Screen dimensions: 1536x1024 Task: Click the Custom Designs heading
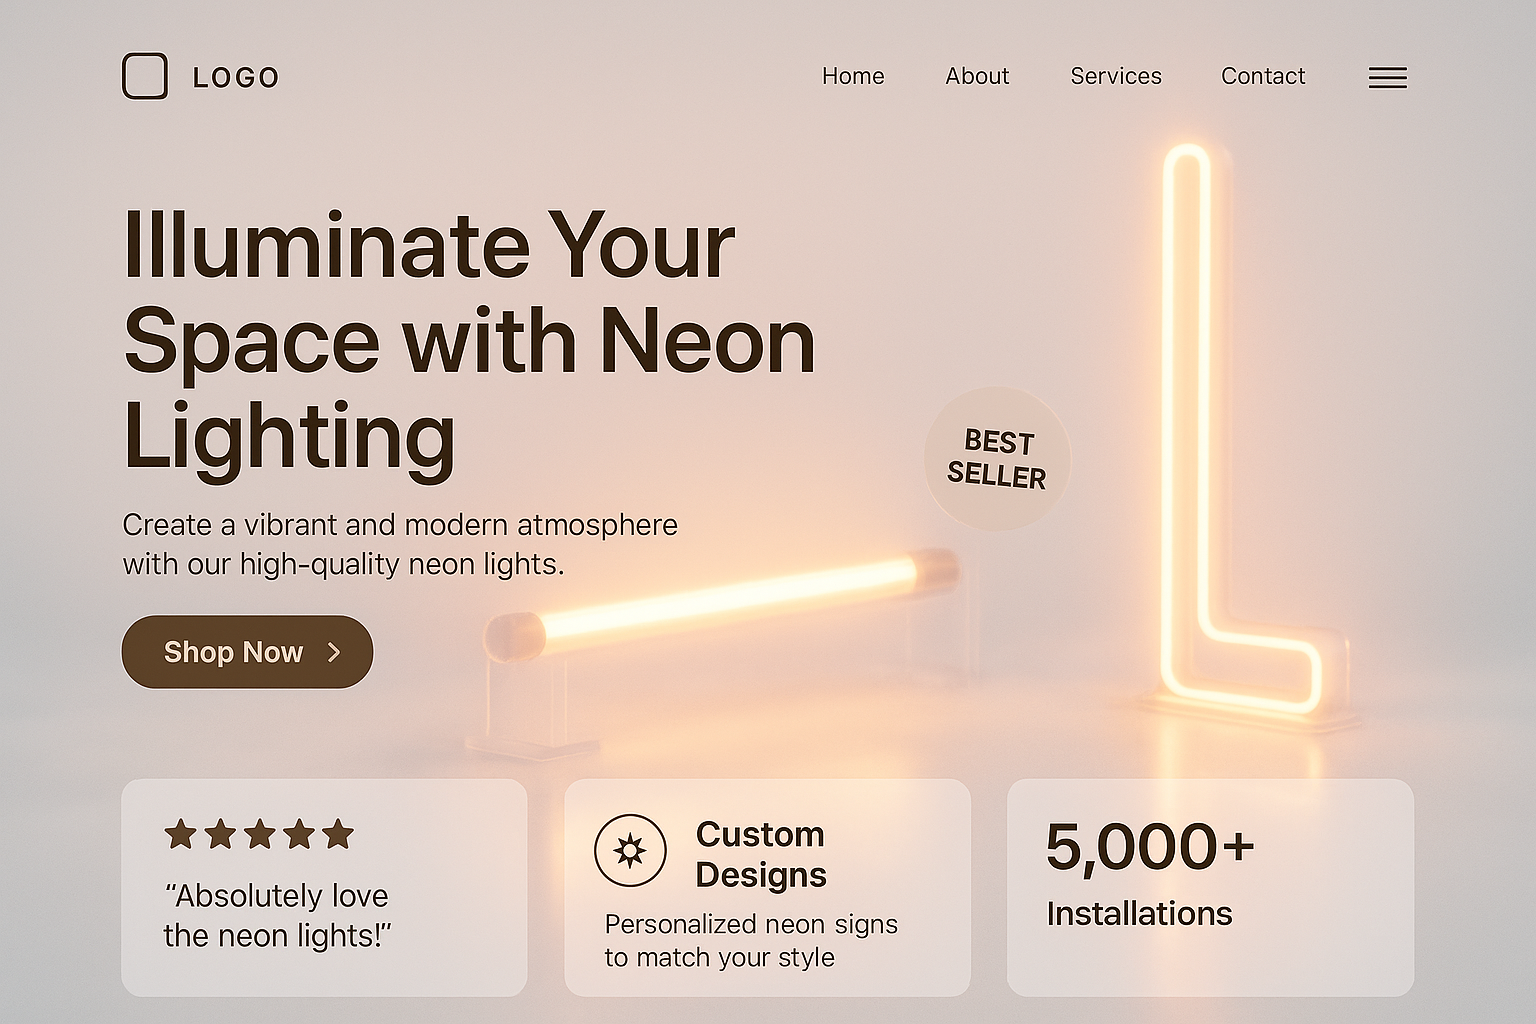[x=761, y=854]
